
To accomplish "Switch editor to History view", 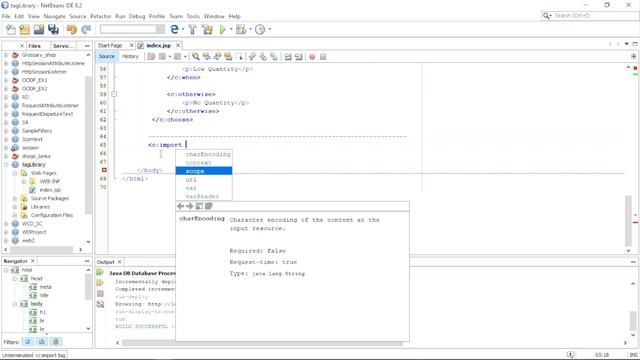I will (x=130, y=57).
